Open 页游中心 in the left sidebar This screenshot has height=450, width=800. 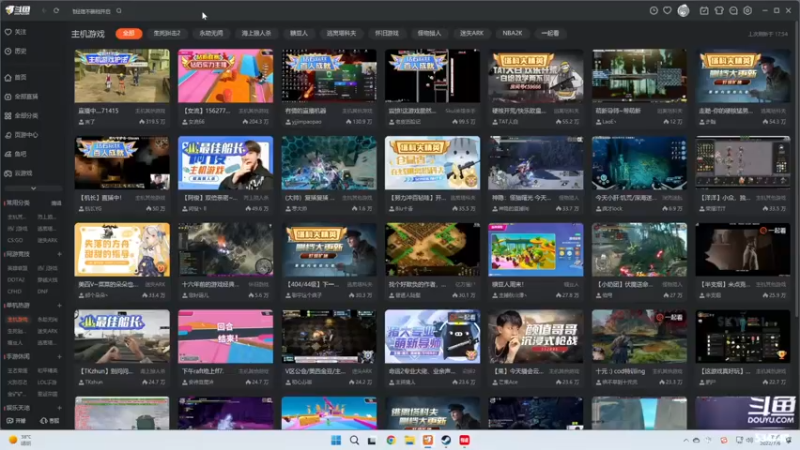(21, 135)
